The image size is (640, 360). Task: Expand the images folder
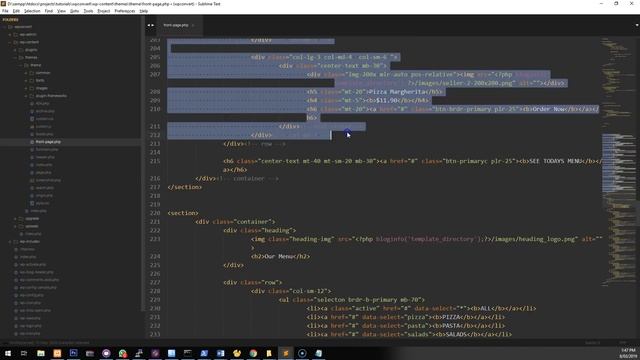coord(26,88)
